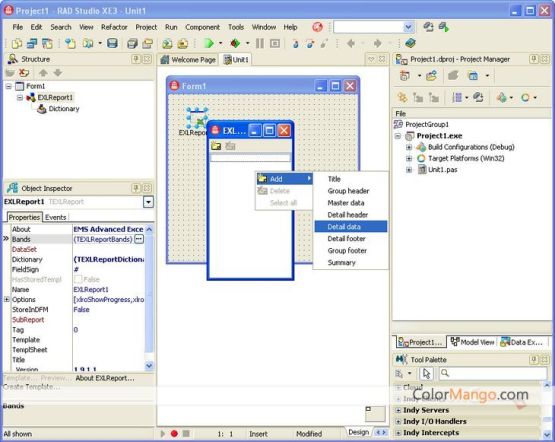Select the Name property value EXLReport1

coord(91,289)
